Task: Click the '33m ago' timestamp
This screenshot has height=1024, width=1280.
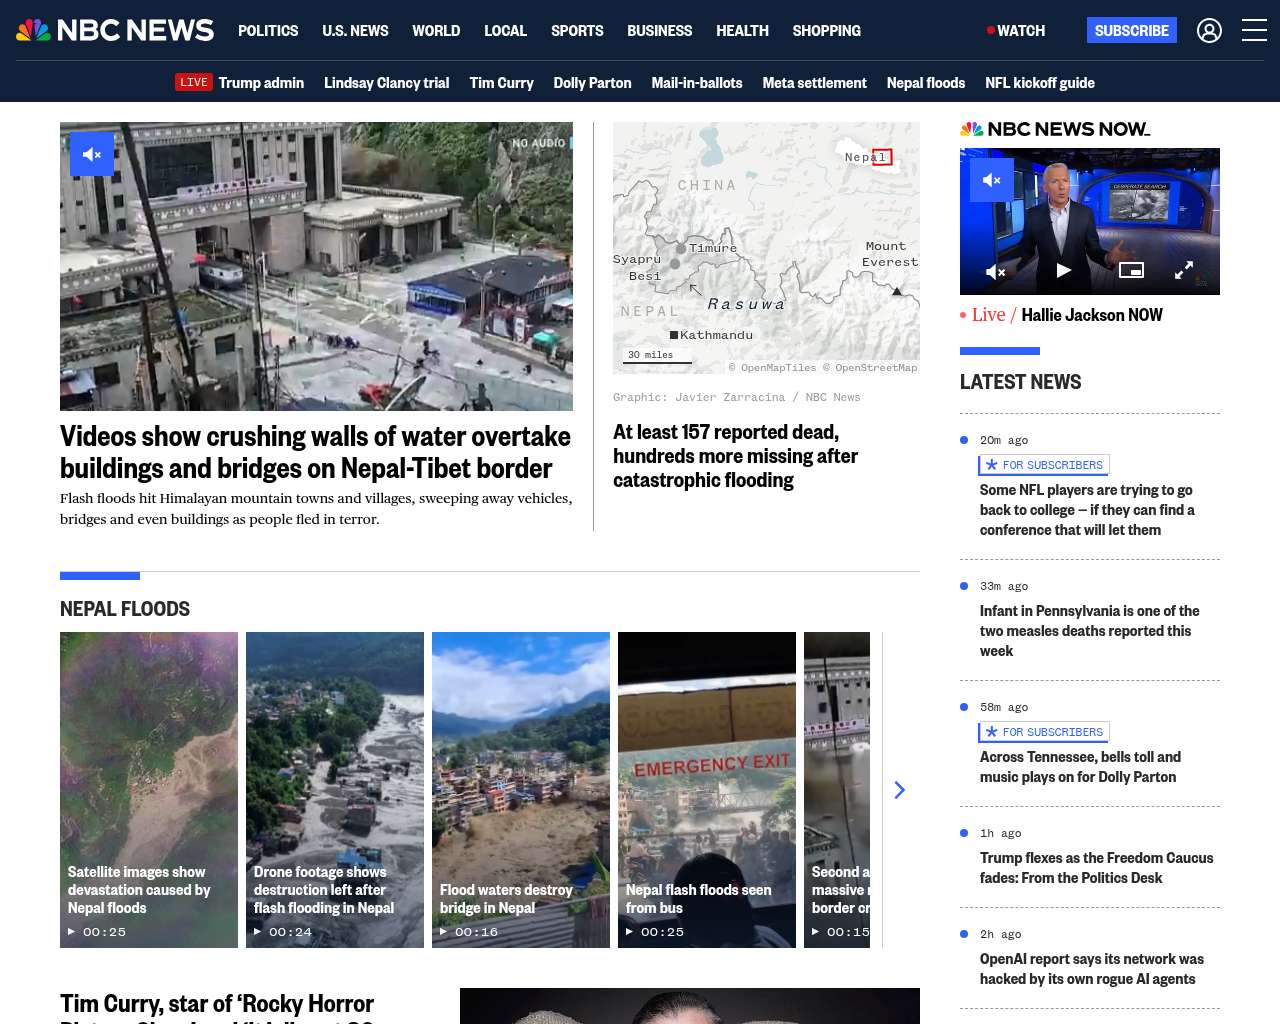Action: coord(1004,586)
